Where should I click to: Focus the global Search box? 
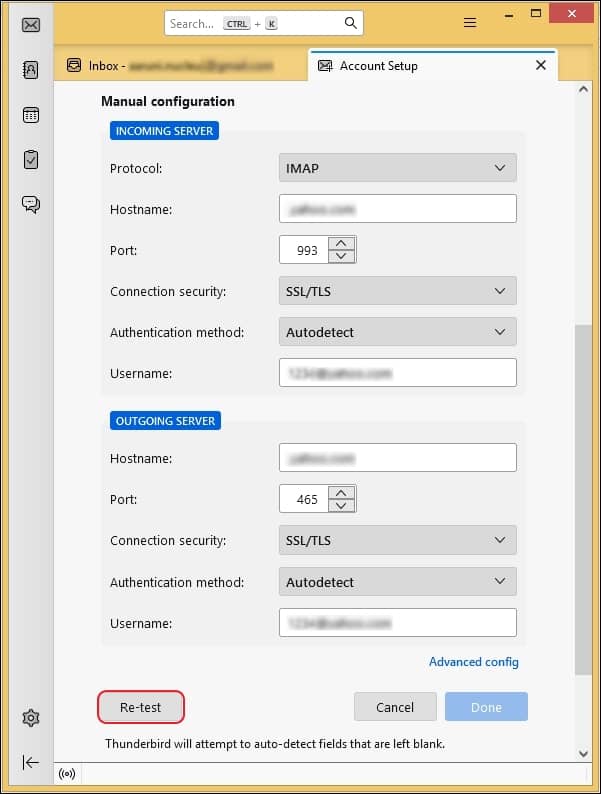[264, 23]
